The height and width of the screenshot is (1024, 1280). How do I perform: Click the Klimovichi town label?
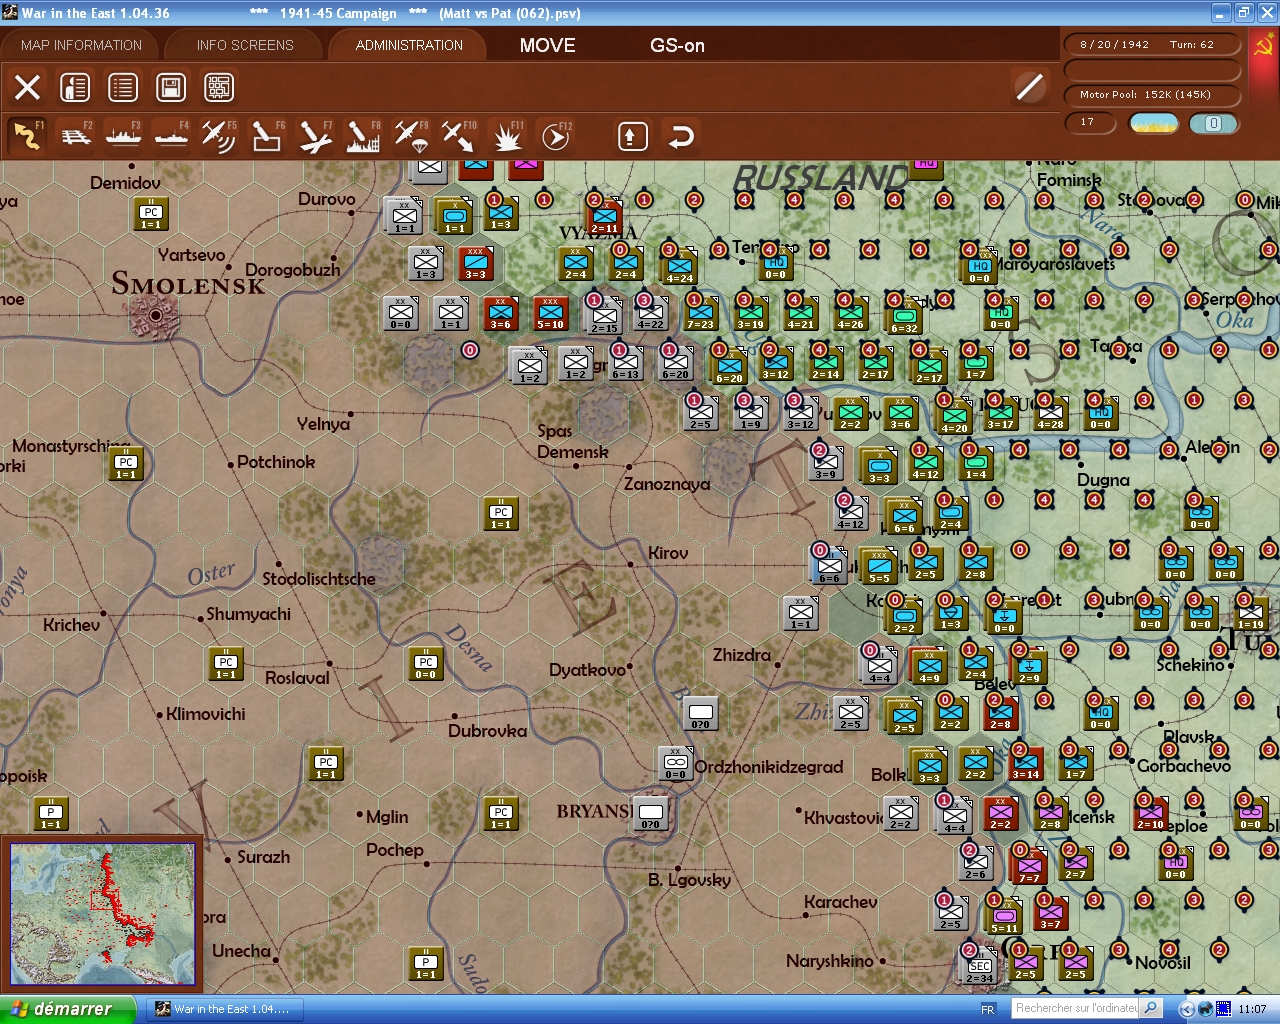[206, 714]
